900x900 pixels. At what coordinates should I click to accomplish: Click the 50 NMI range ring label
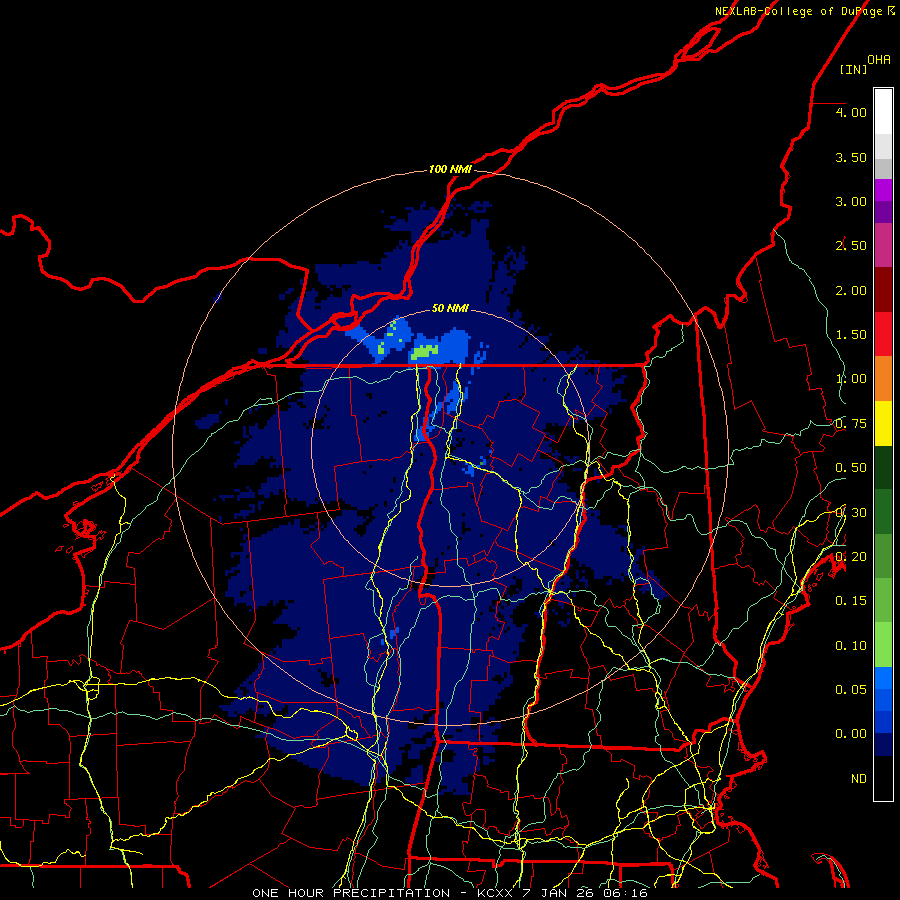450,308
